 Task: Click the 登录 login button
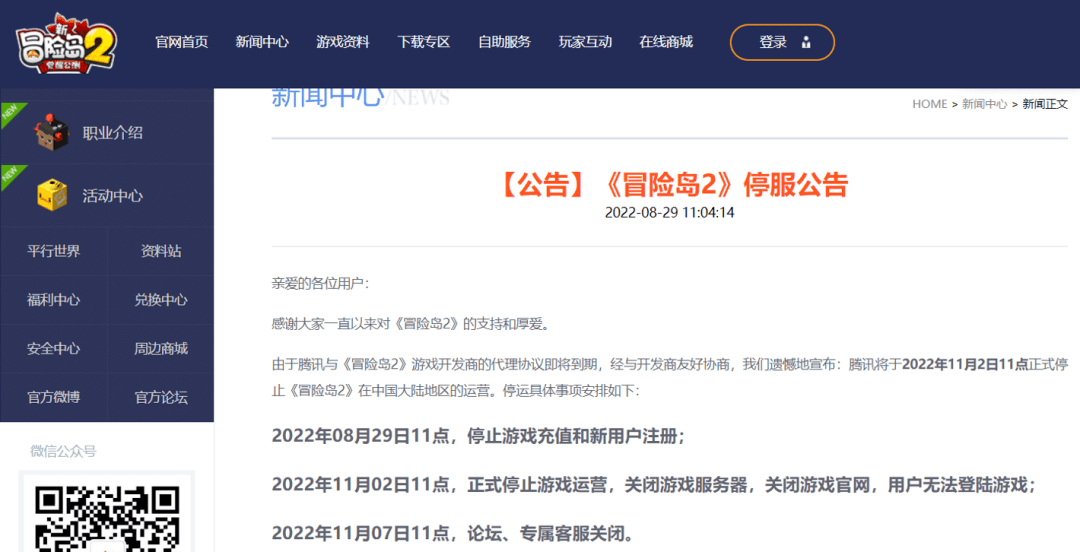pyautogui.click(x=782, y=43)
